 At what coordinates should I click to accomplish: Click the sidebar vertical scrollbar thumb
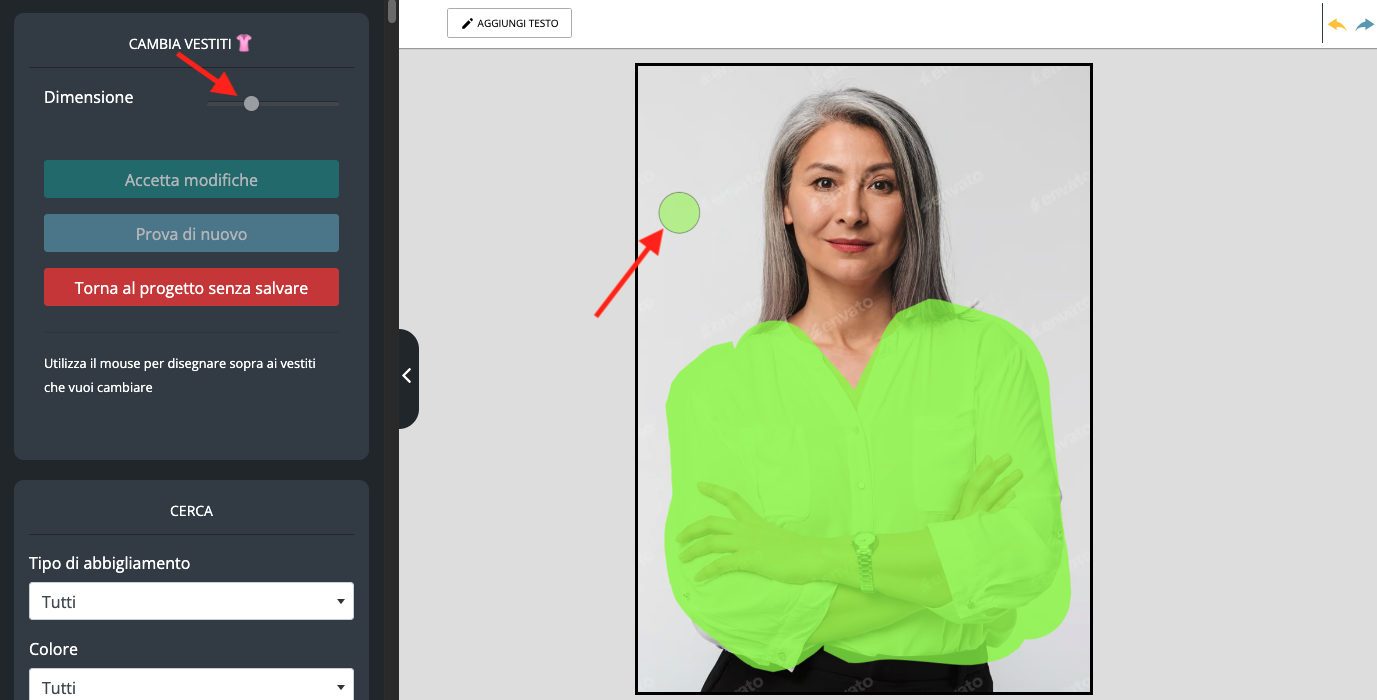pos(392,11)
